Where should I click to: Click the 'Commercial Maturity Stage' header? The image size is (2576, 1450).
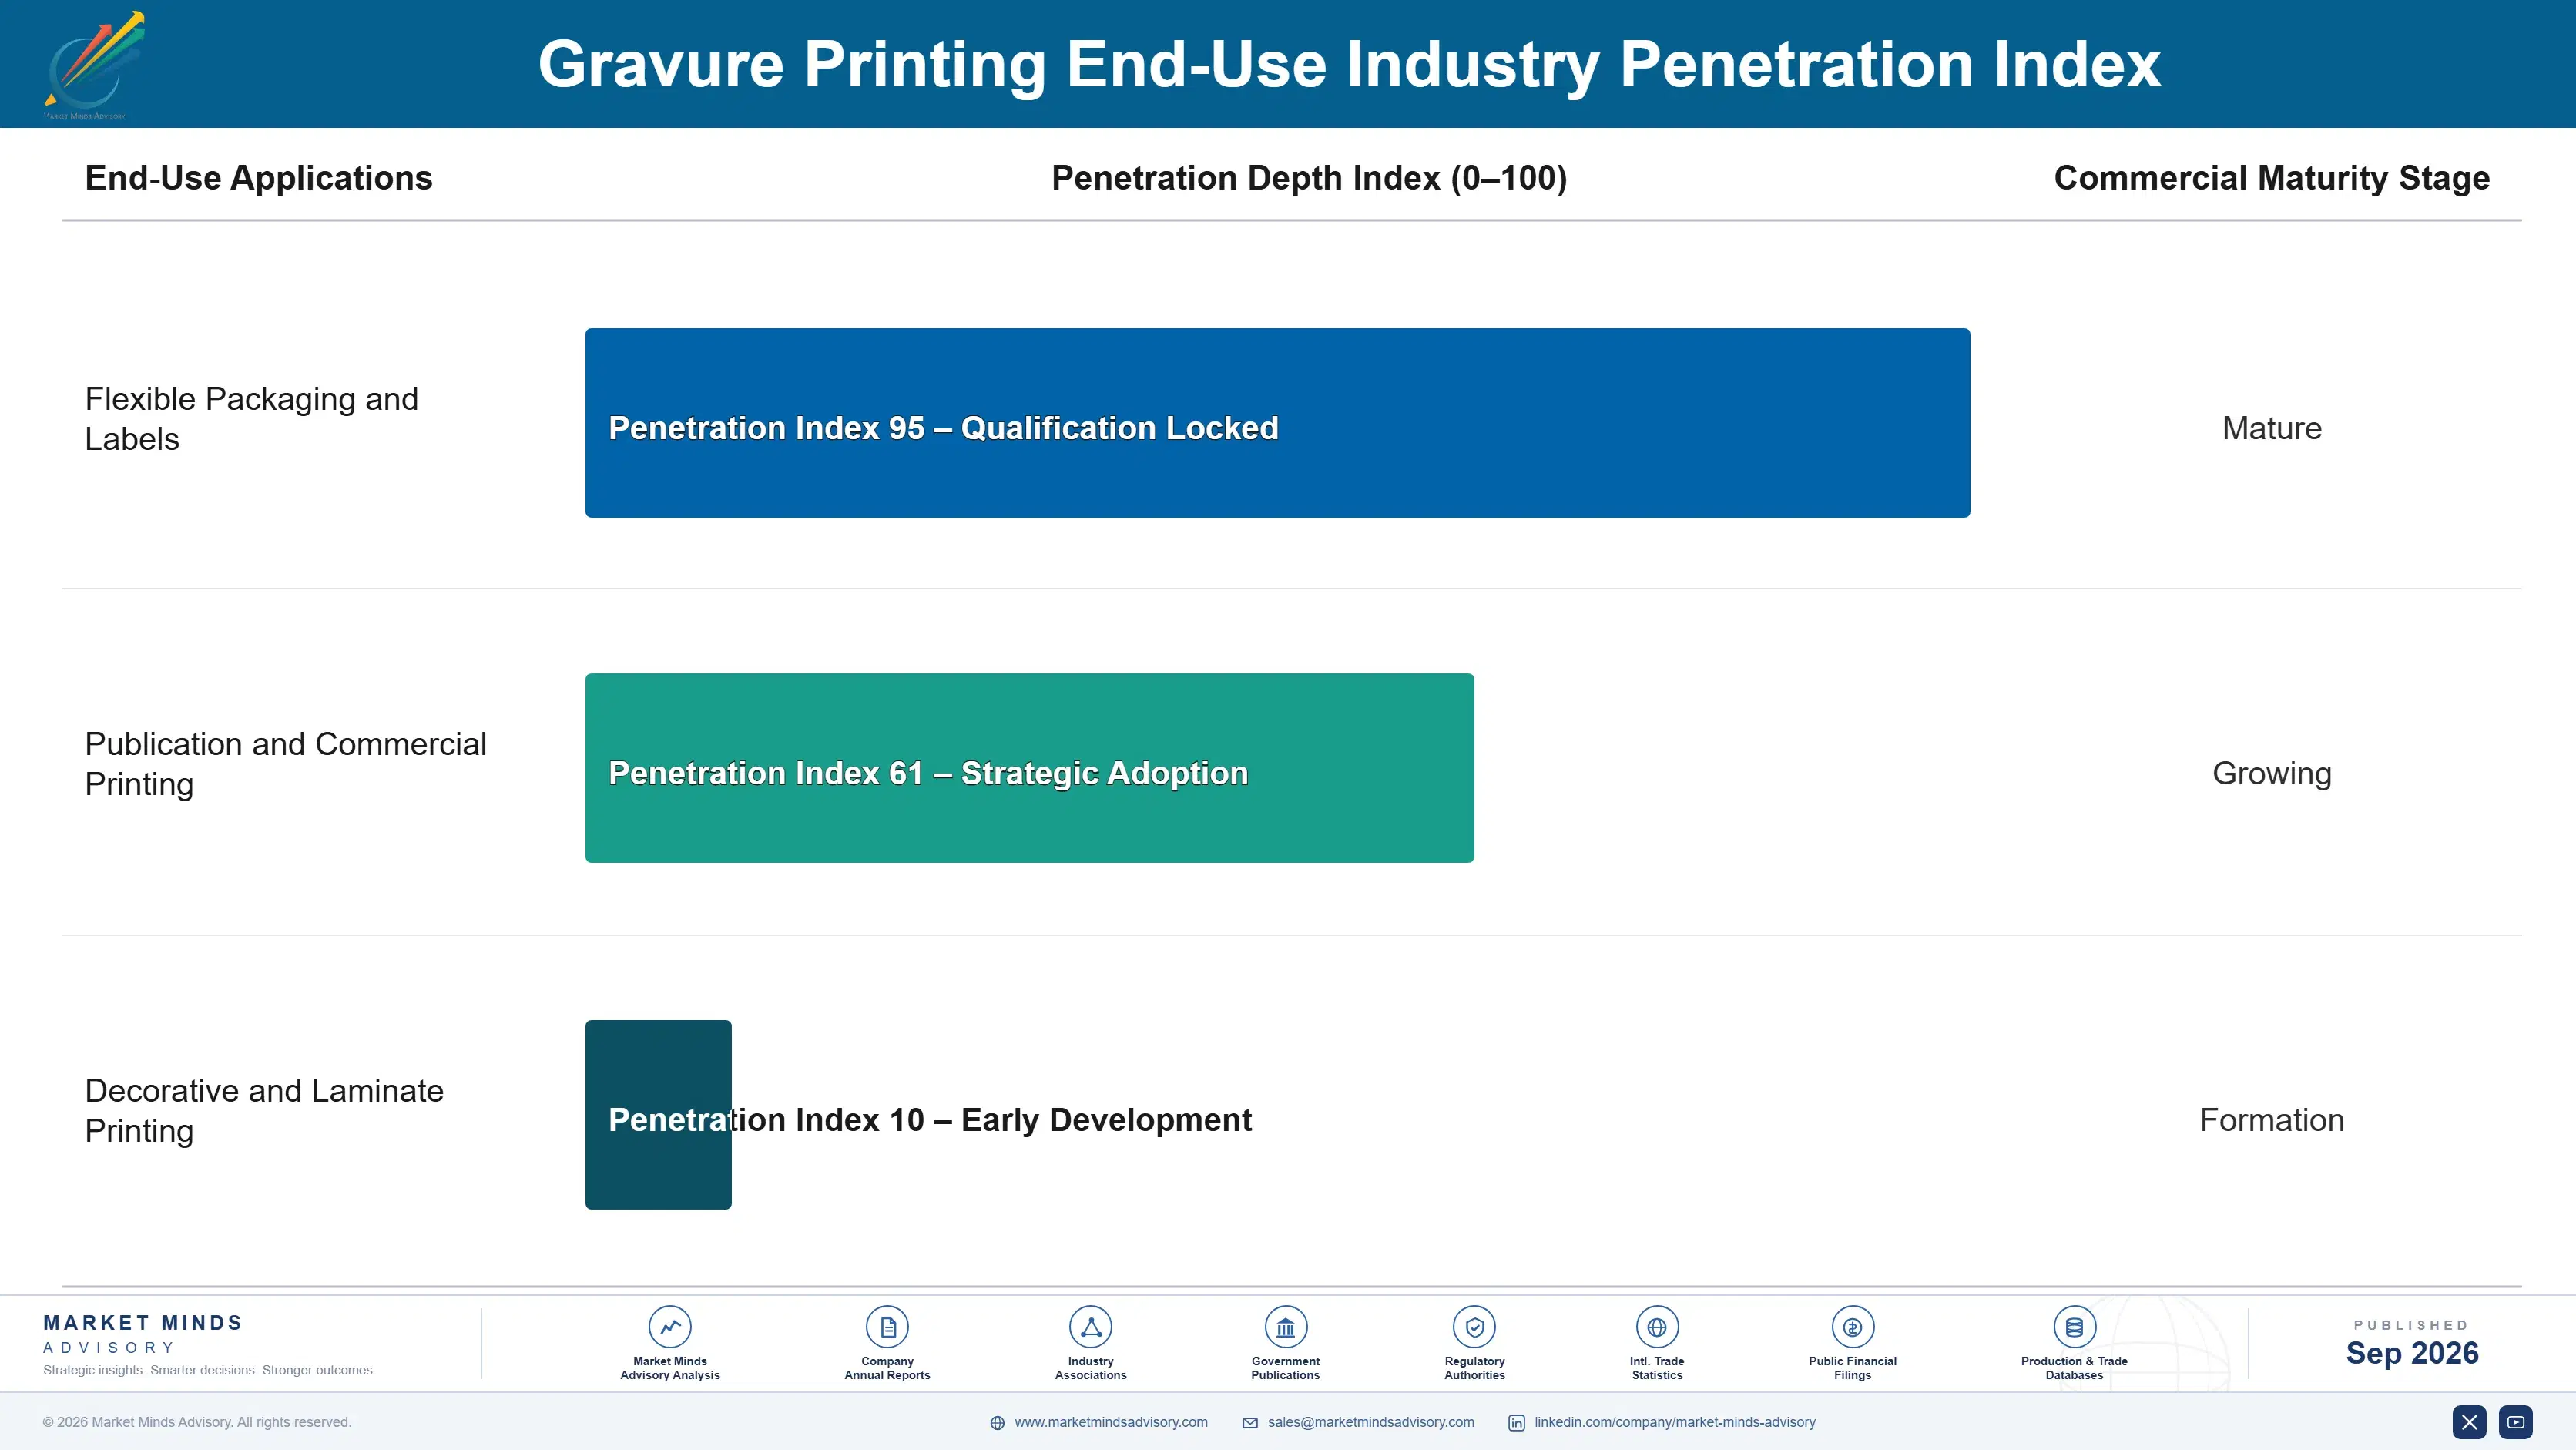[2271, 178]
